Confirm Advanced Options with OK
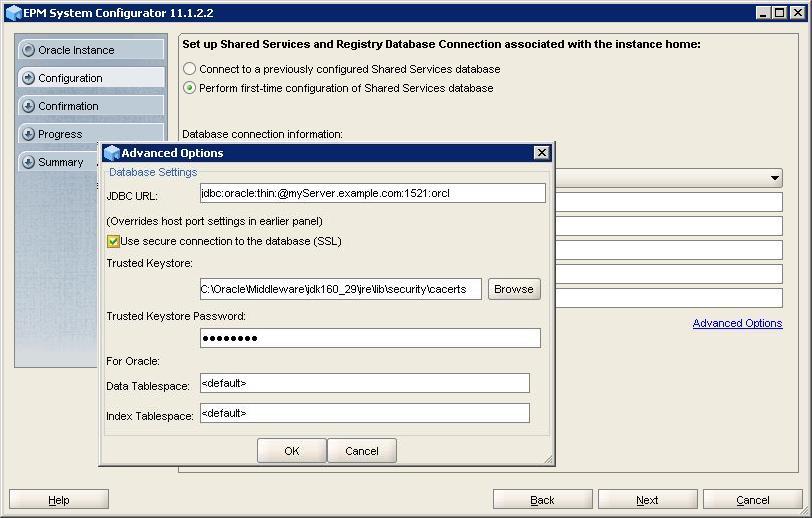The height and width of the screenshot is (518, 812). click(292, 451)
